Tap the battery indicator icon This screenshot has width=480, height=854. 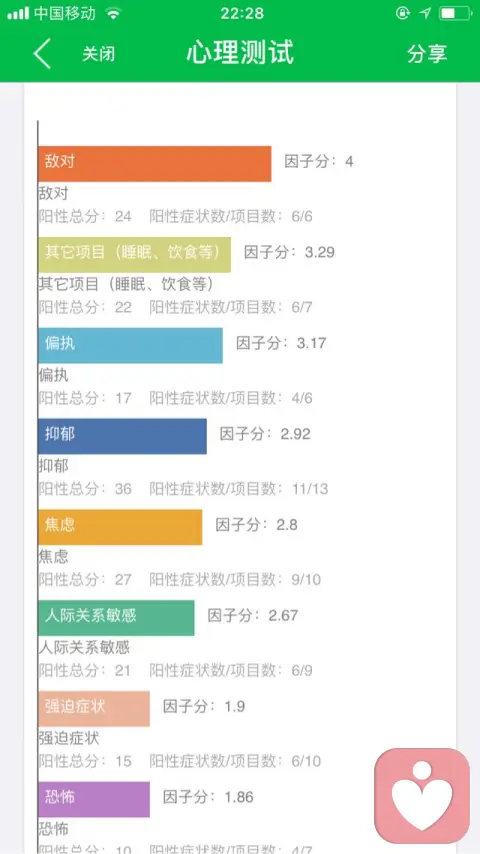(x=454, y=14)
